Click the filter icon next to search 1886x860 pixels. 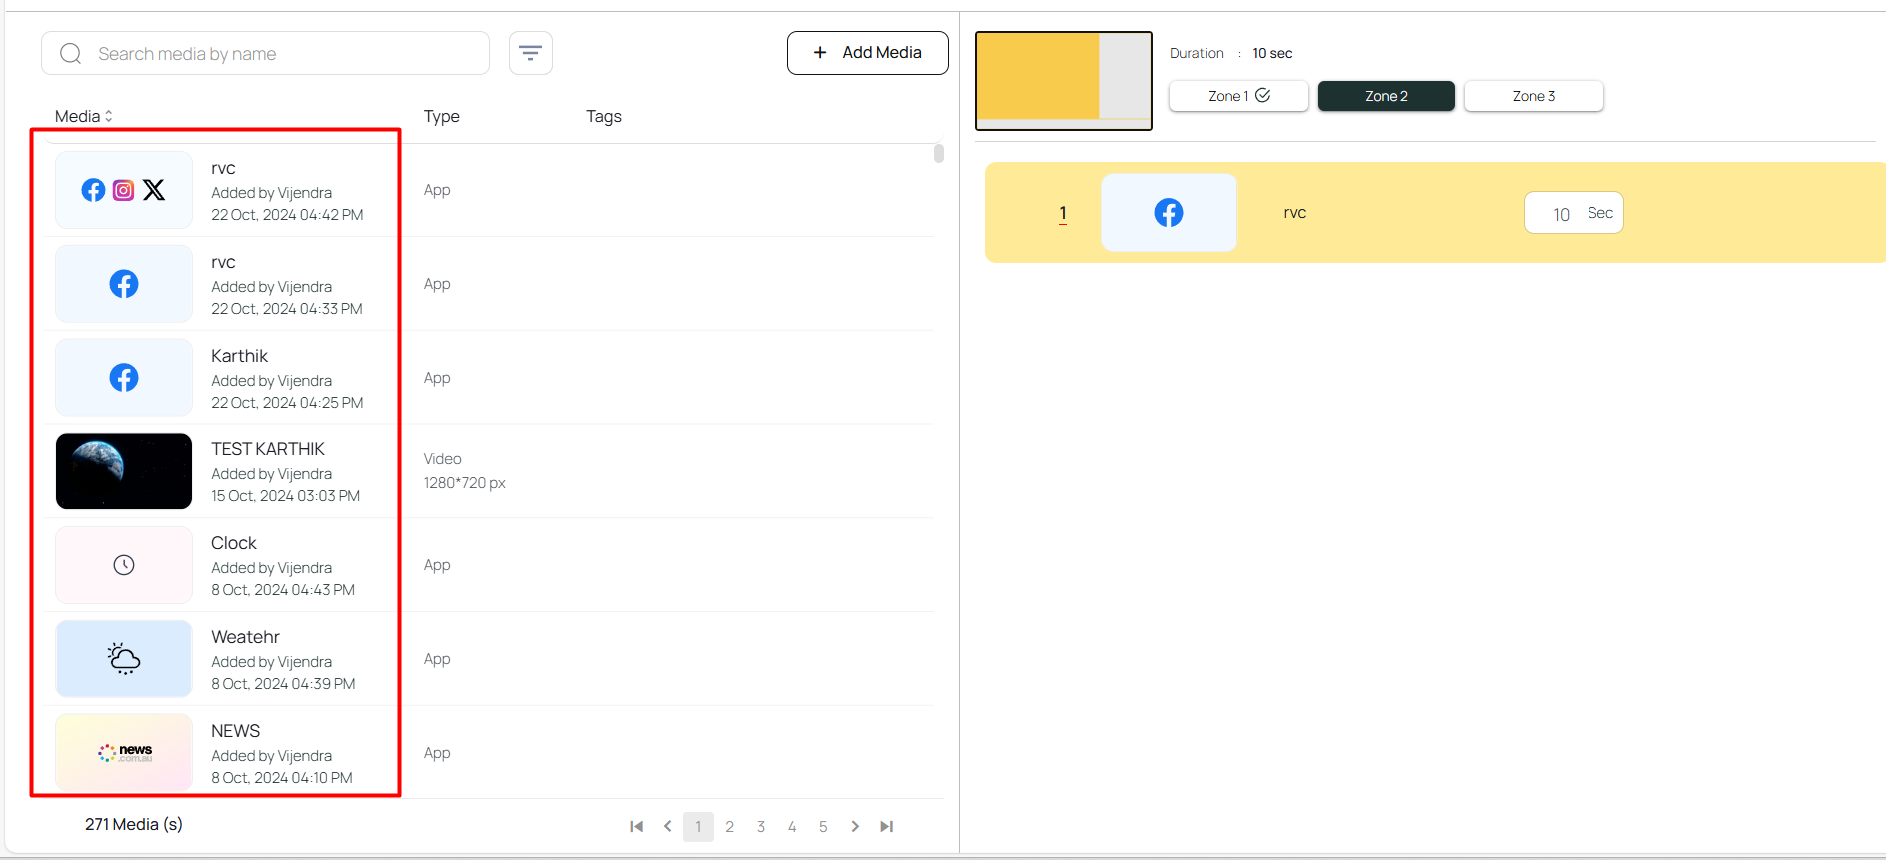[x=530, y=53]
